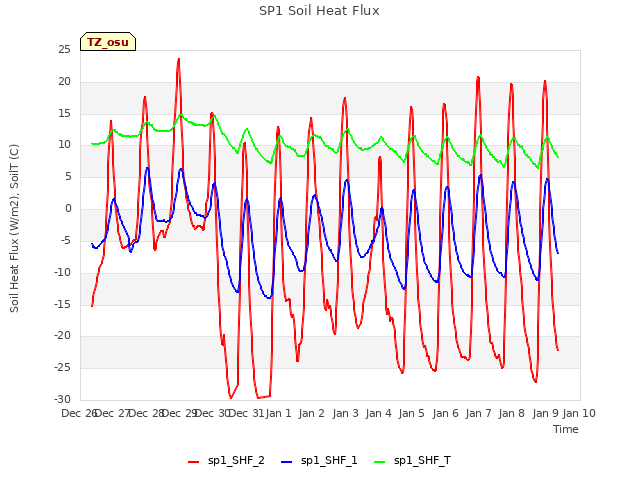Click the Dec 26 x-axis tick label

coord(80,413)
